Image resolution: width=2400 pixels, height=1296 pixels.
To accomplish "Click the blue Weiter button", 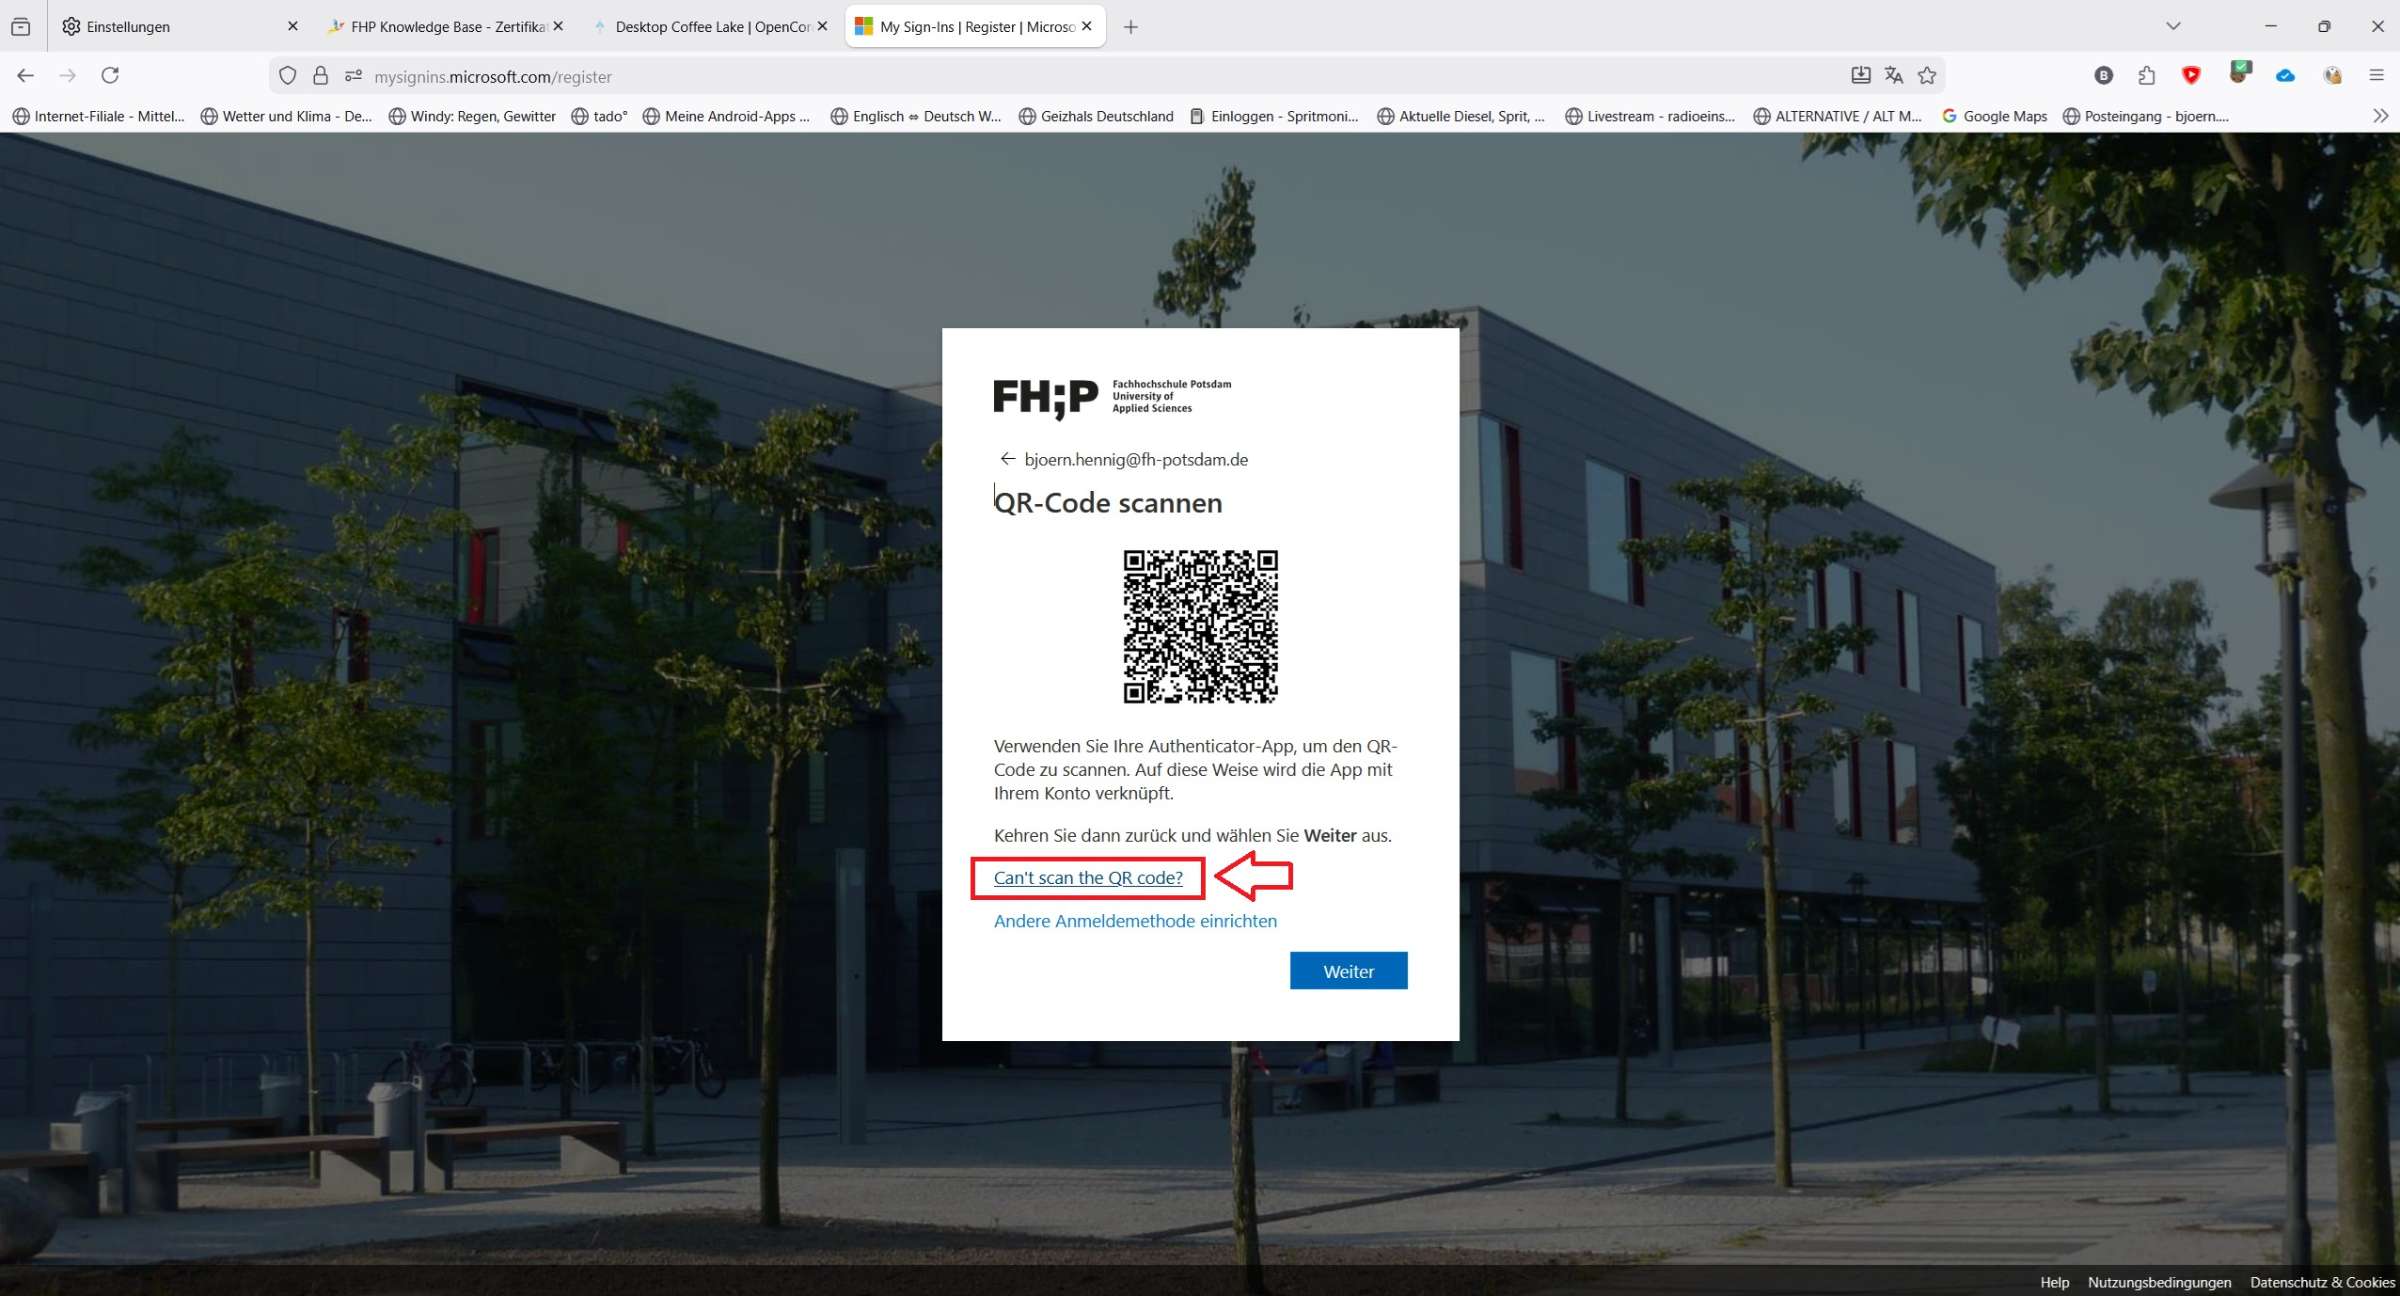I will (x=1348, y=971).
